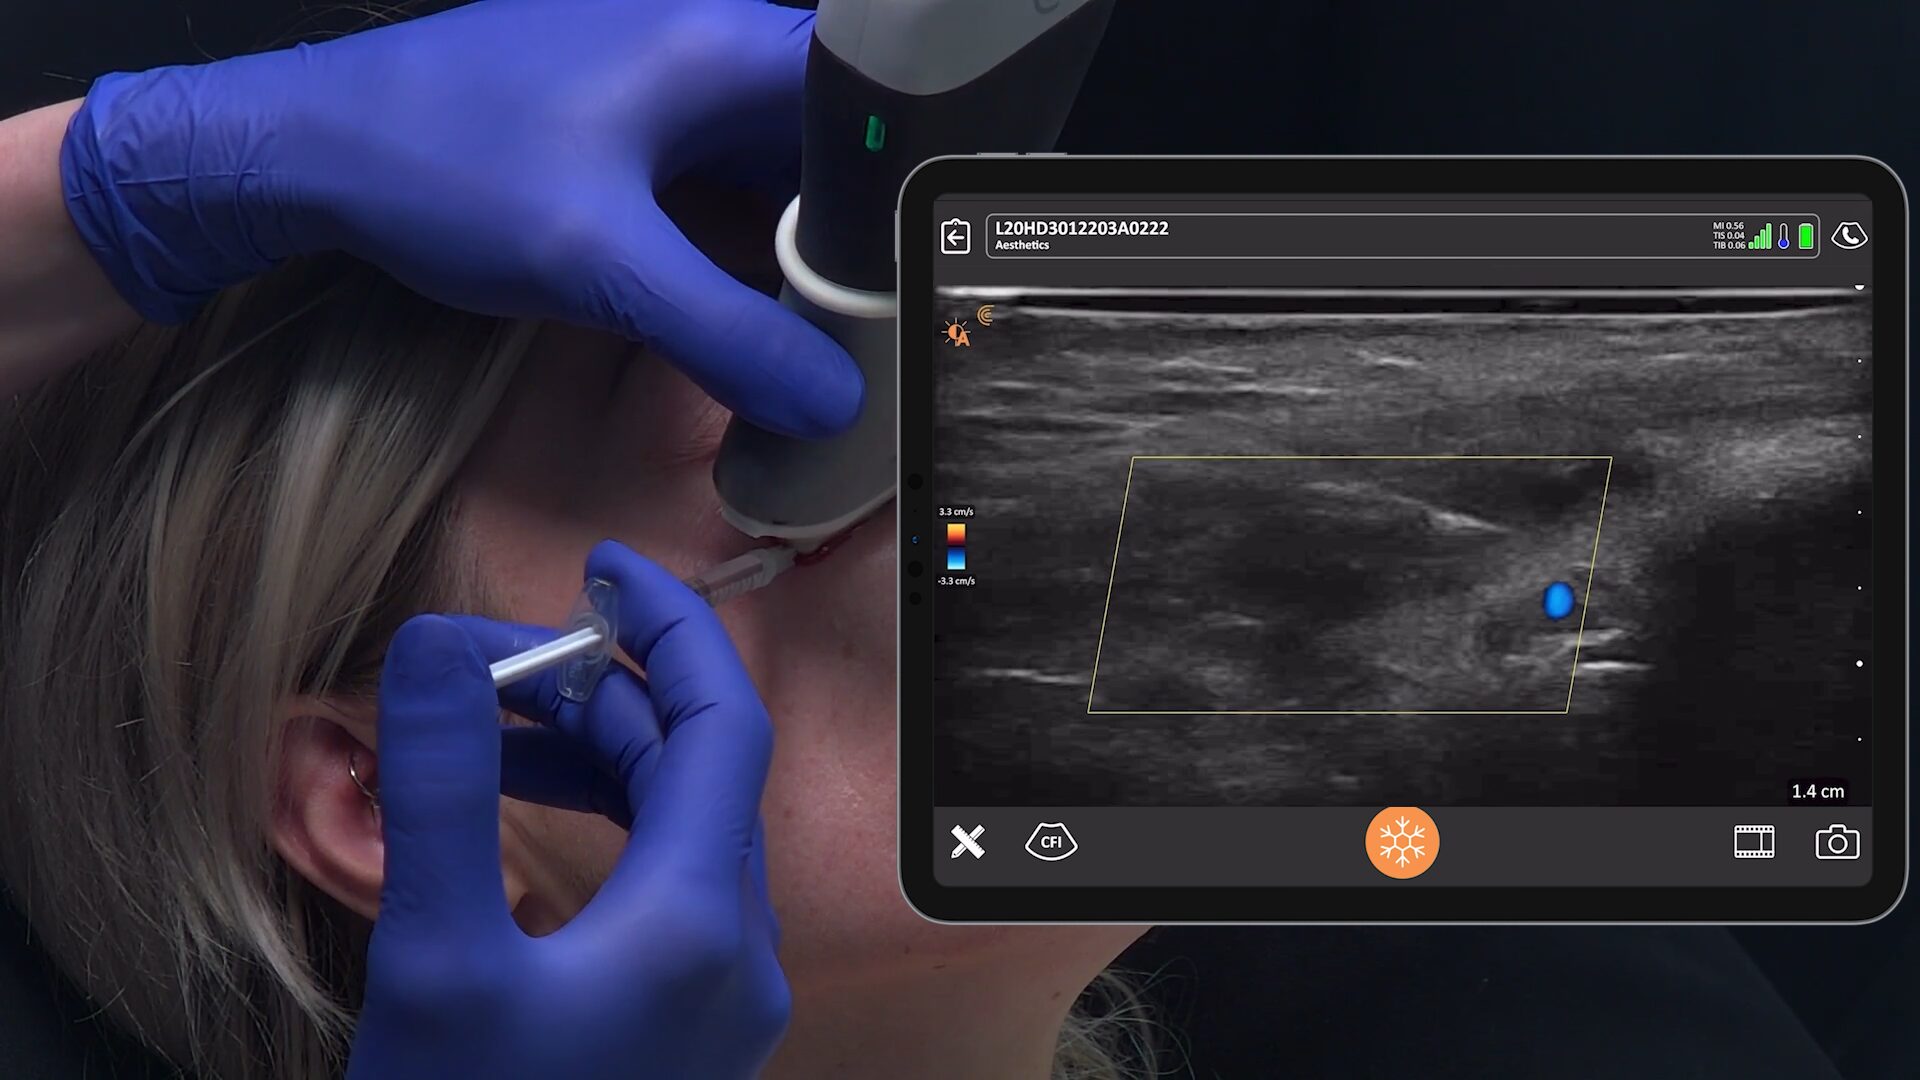Toggle the auto gain brightness icon
This screenshot has width=1920, height=1080.
coord(956,333)
